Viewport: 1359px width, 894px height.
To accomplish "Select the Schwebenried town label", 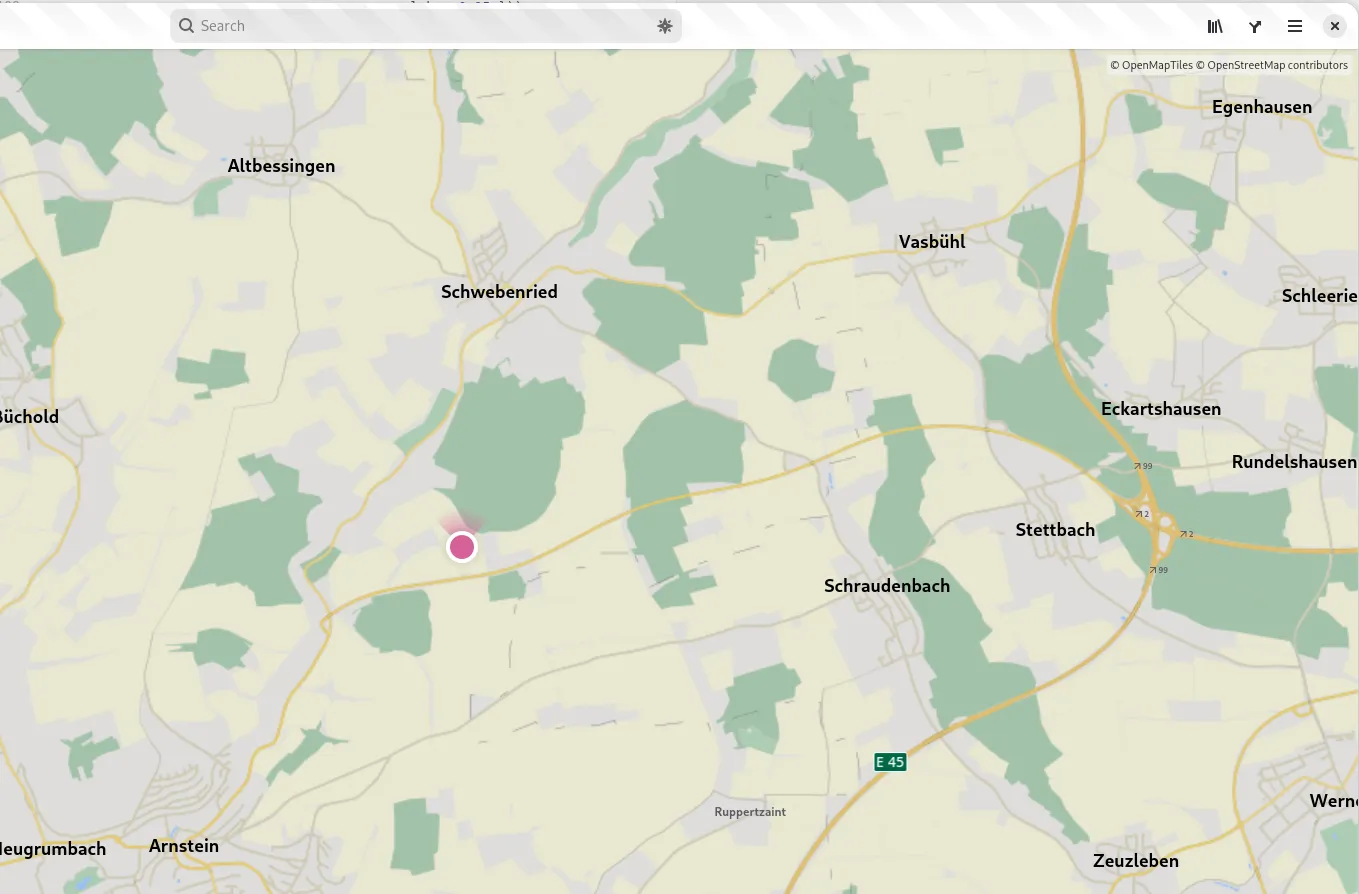I will (x=499, y=292).
